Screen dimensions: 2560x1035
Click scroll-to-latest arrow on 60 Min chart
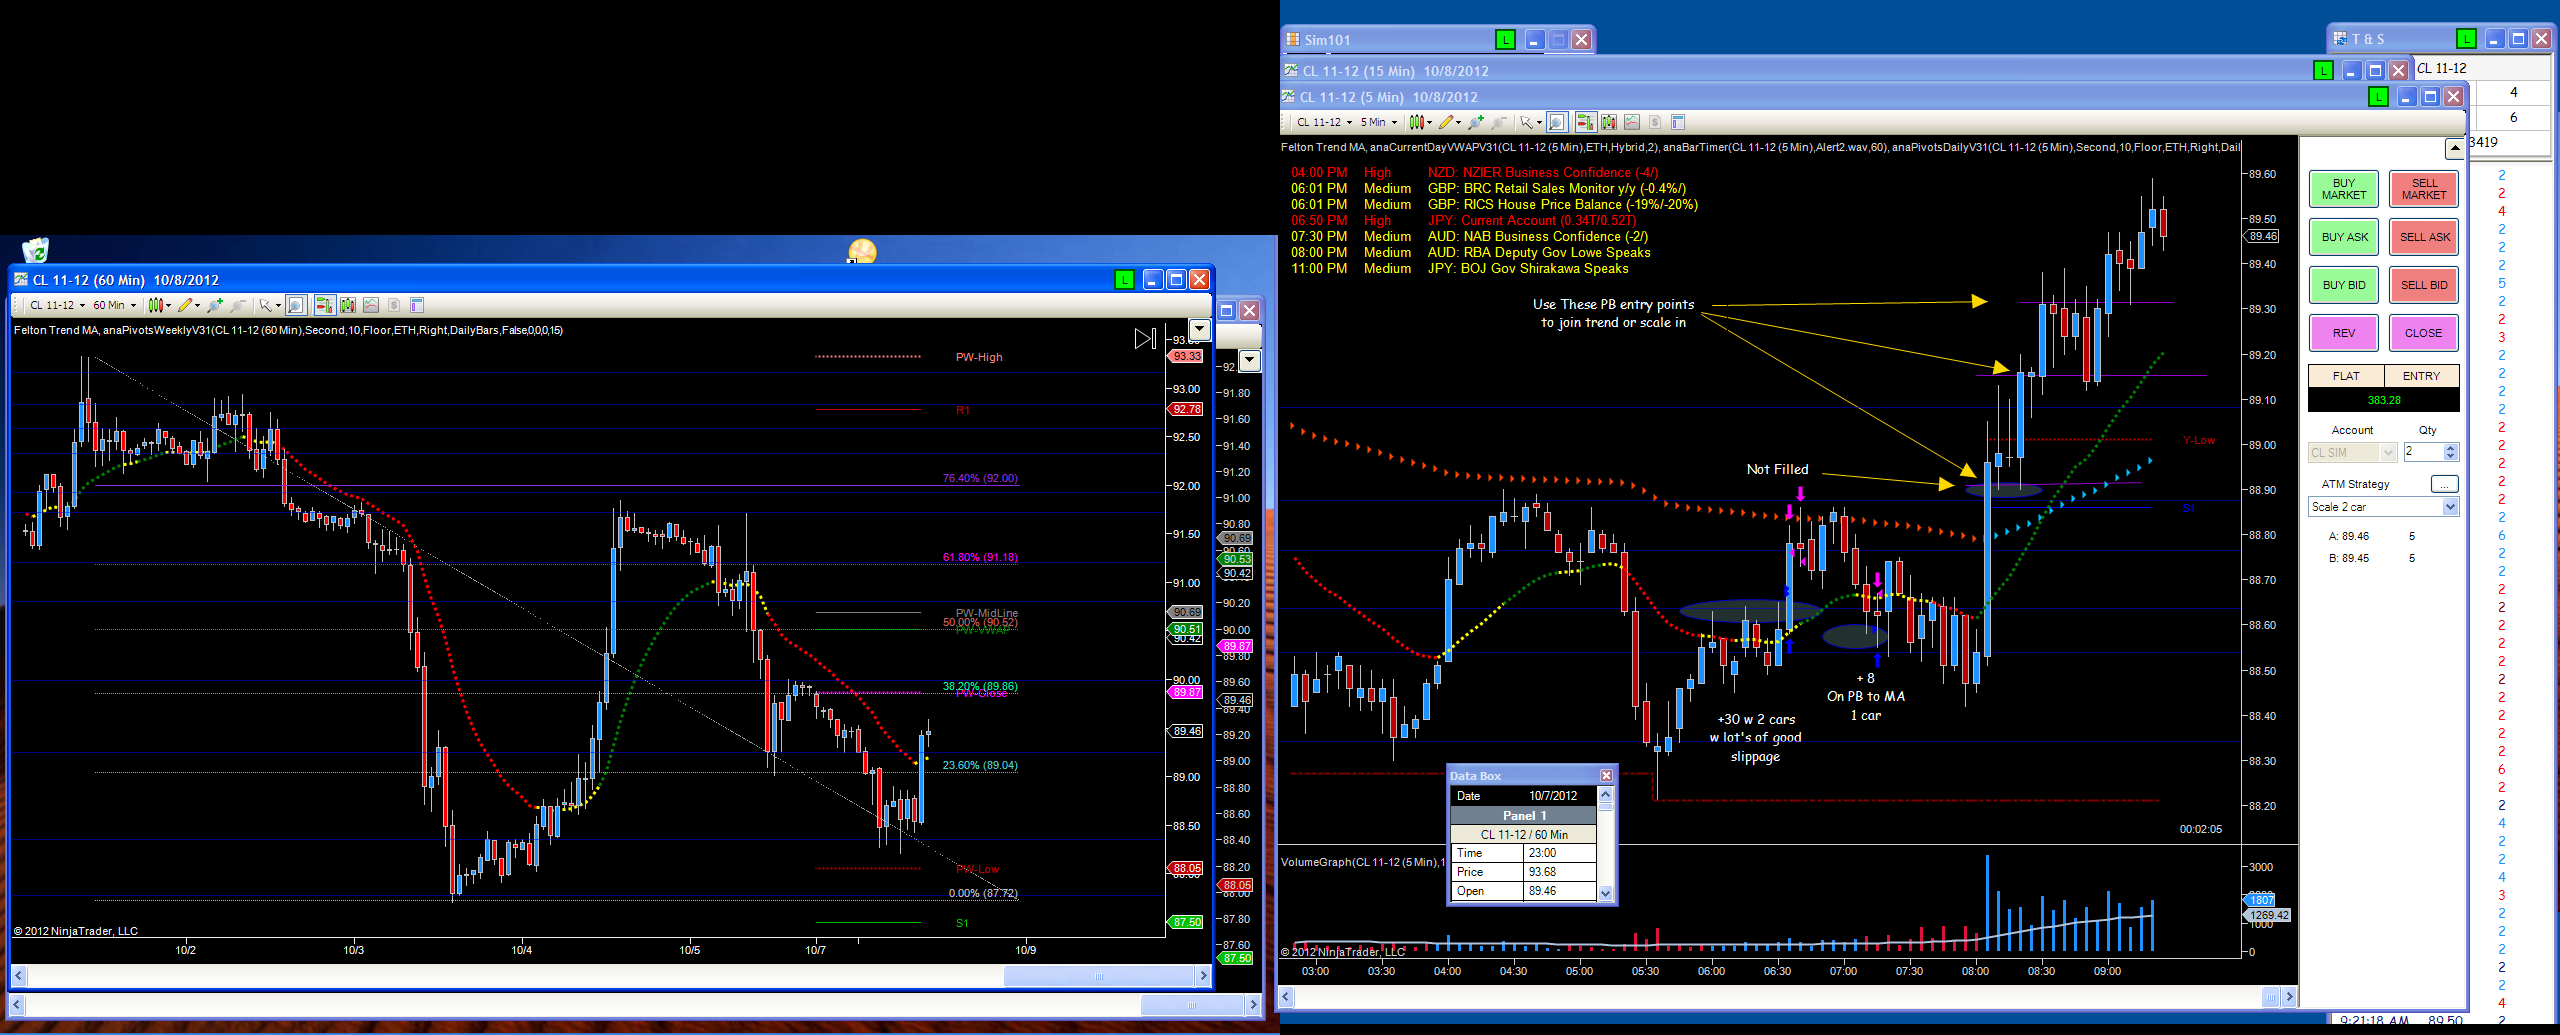pyautogui.click(x=1145, y=339)
